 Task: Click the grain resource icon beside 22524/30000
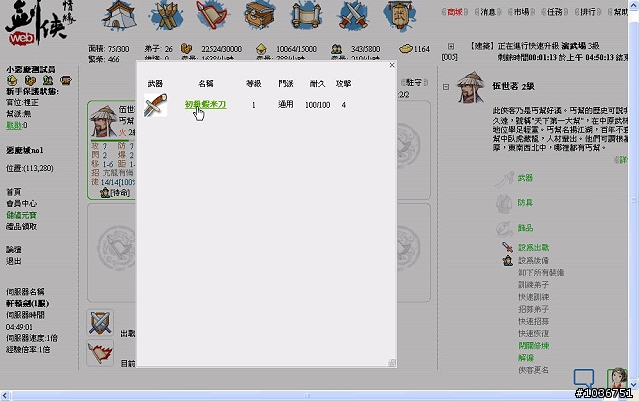[x=186, y=49]
